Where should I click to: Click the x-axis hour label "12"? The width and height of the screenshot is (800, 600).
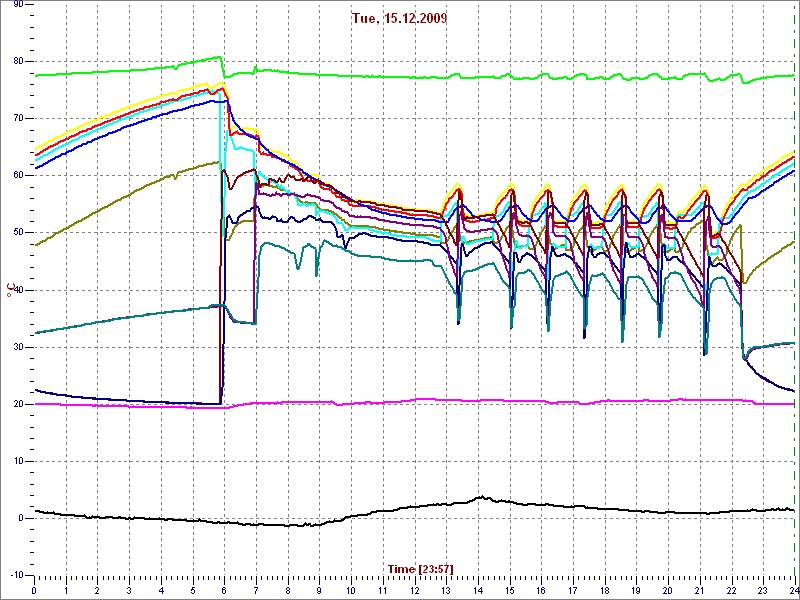[414, 592]
